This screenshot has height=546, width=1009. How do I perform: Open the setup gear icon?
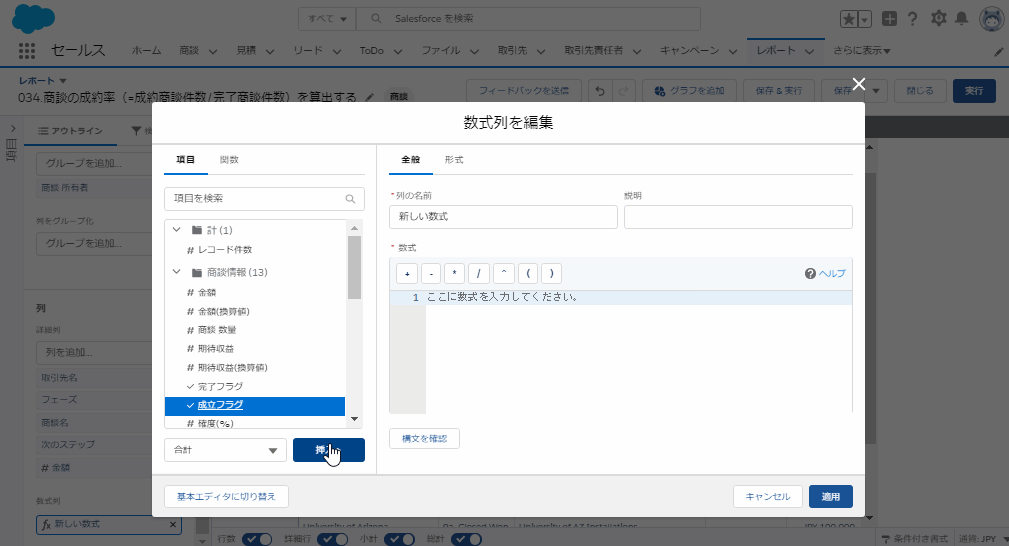coord(938,19)
